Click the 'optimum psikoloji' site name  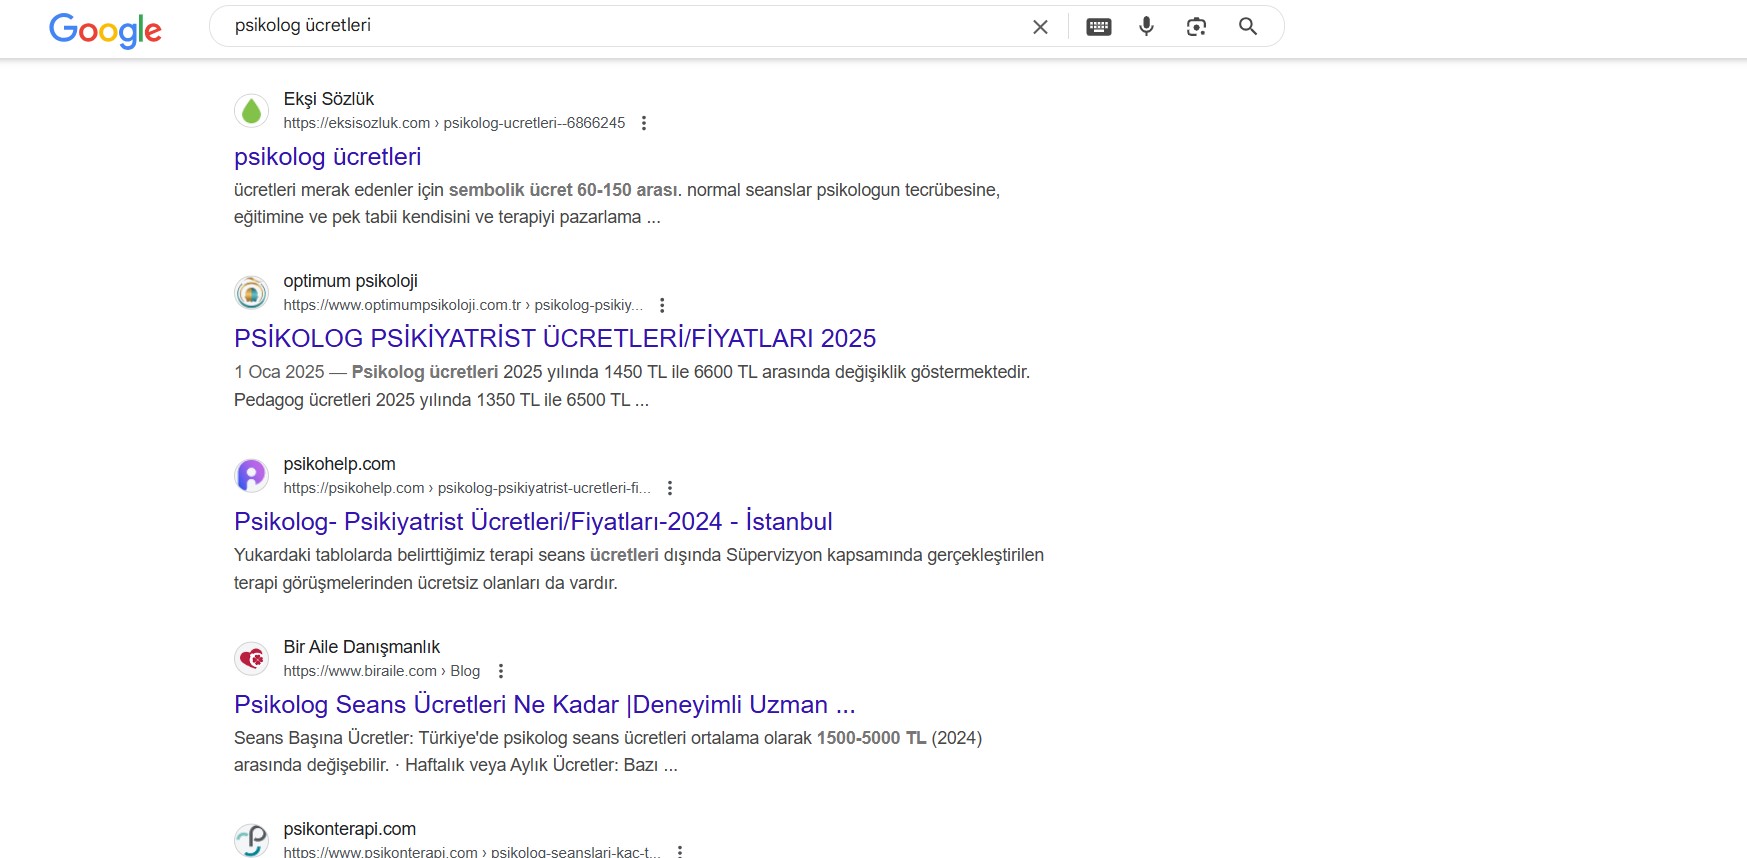point(351,281)
